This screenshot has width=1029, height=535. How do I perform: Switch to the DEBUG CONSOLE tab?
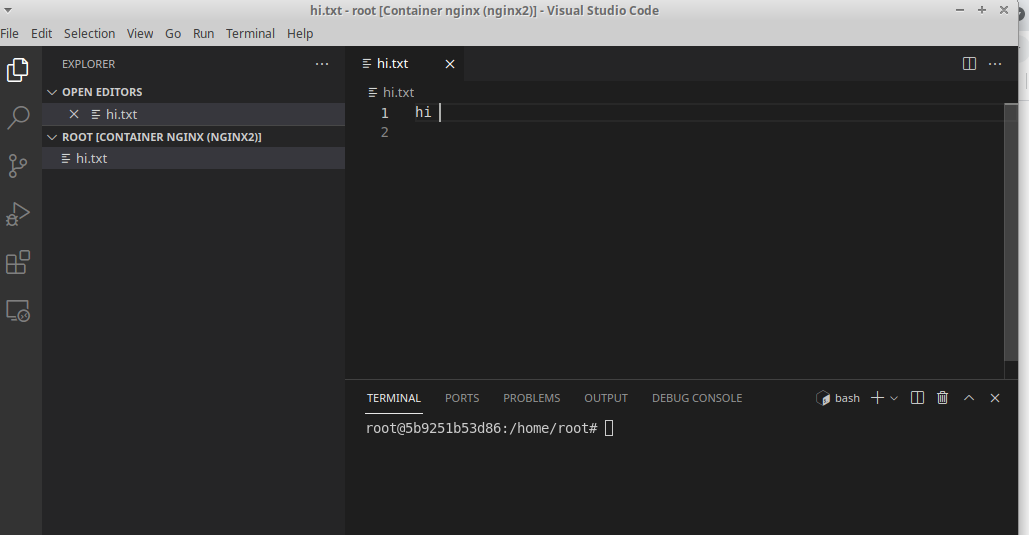[x=697, y=398]
